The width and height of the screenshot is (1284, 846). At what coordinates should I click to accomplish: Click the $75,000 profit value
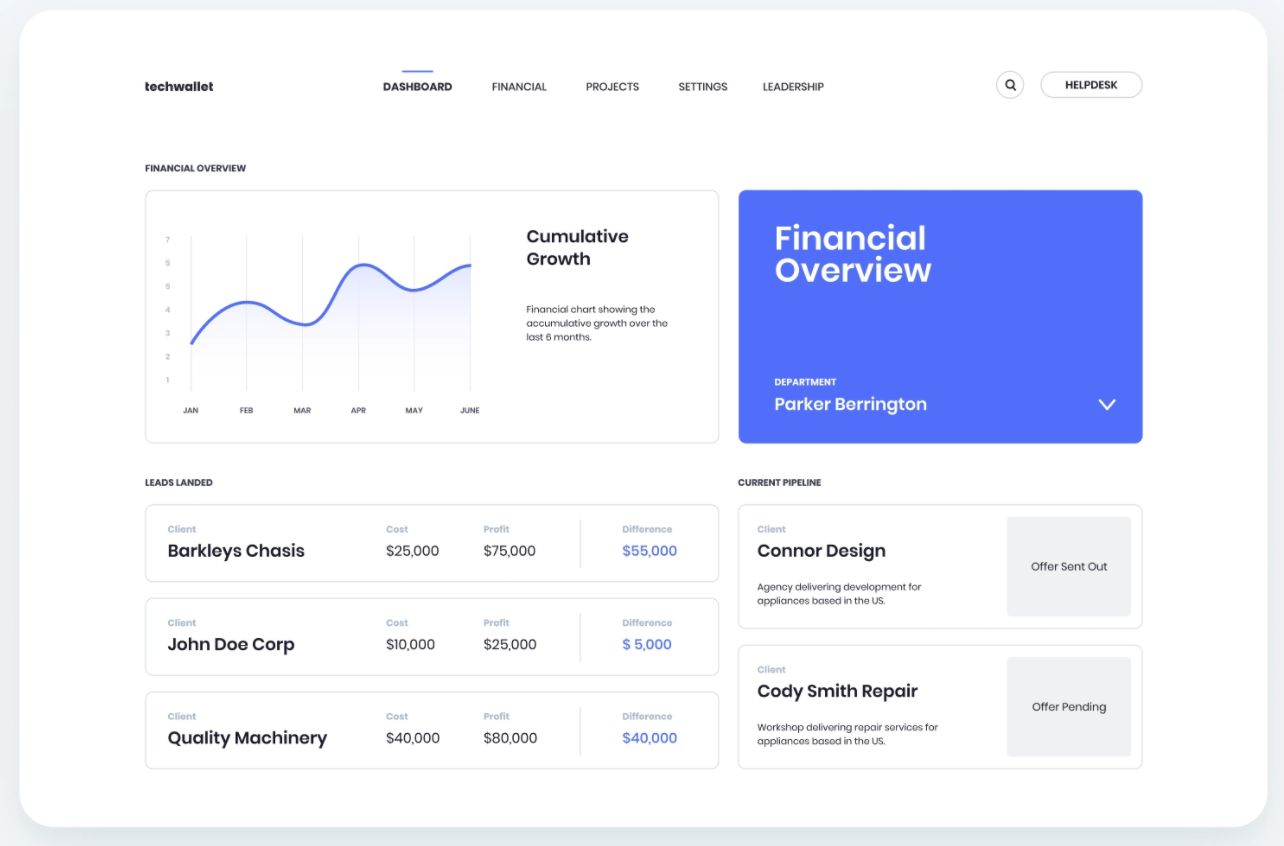pos(509,551)
